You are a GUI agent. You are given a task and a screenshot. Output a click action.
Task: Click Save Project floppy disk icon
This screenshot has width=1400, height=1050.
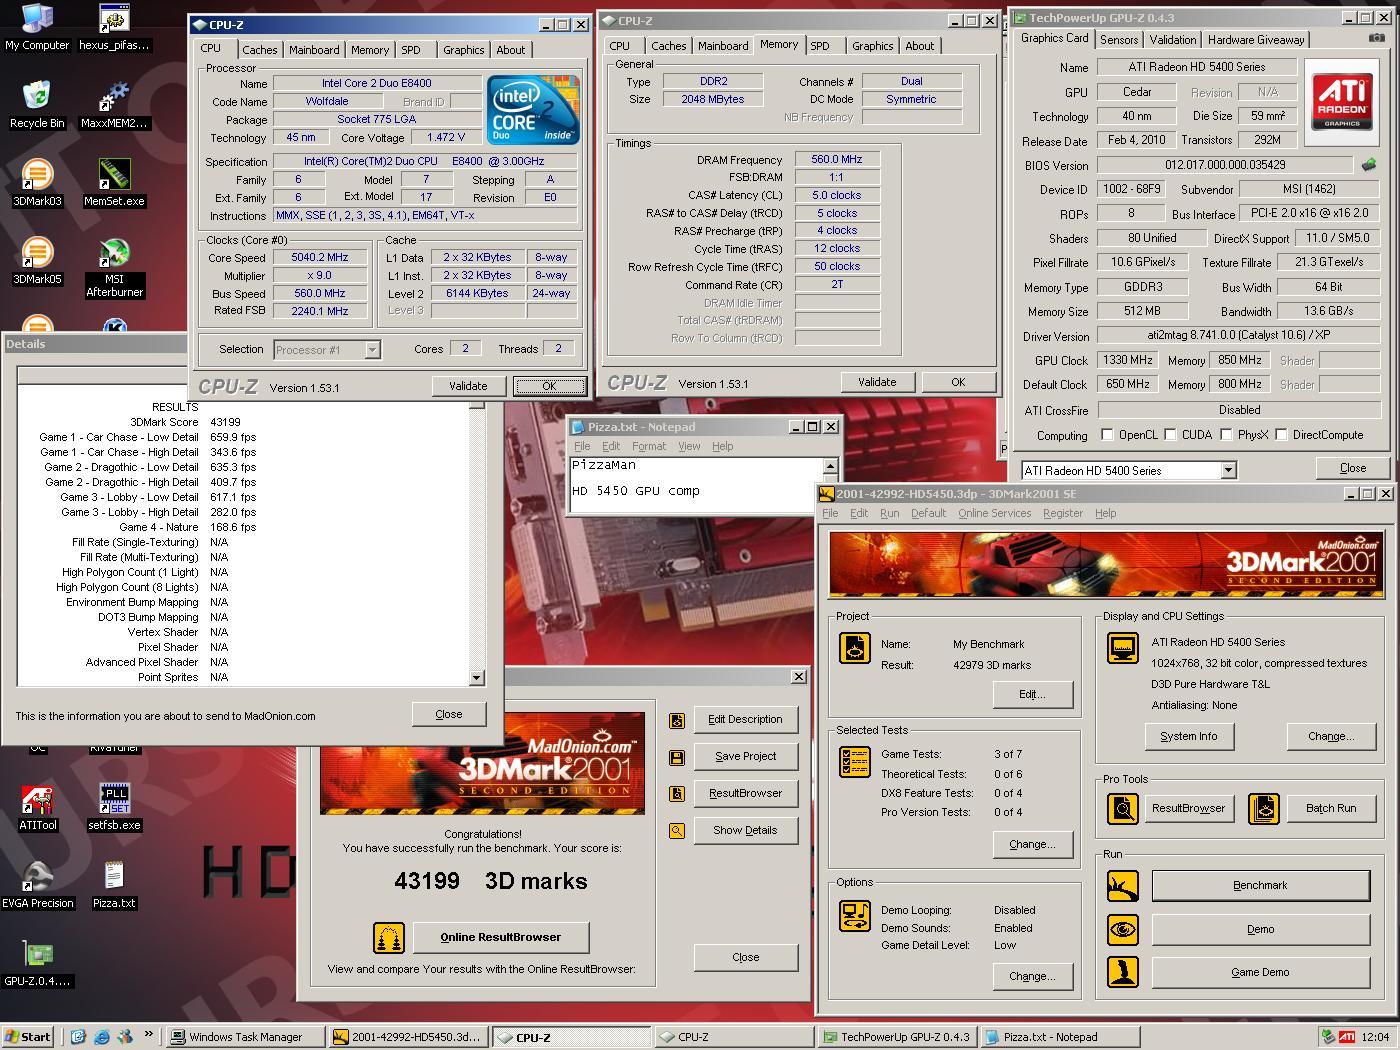[677, 757]
